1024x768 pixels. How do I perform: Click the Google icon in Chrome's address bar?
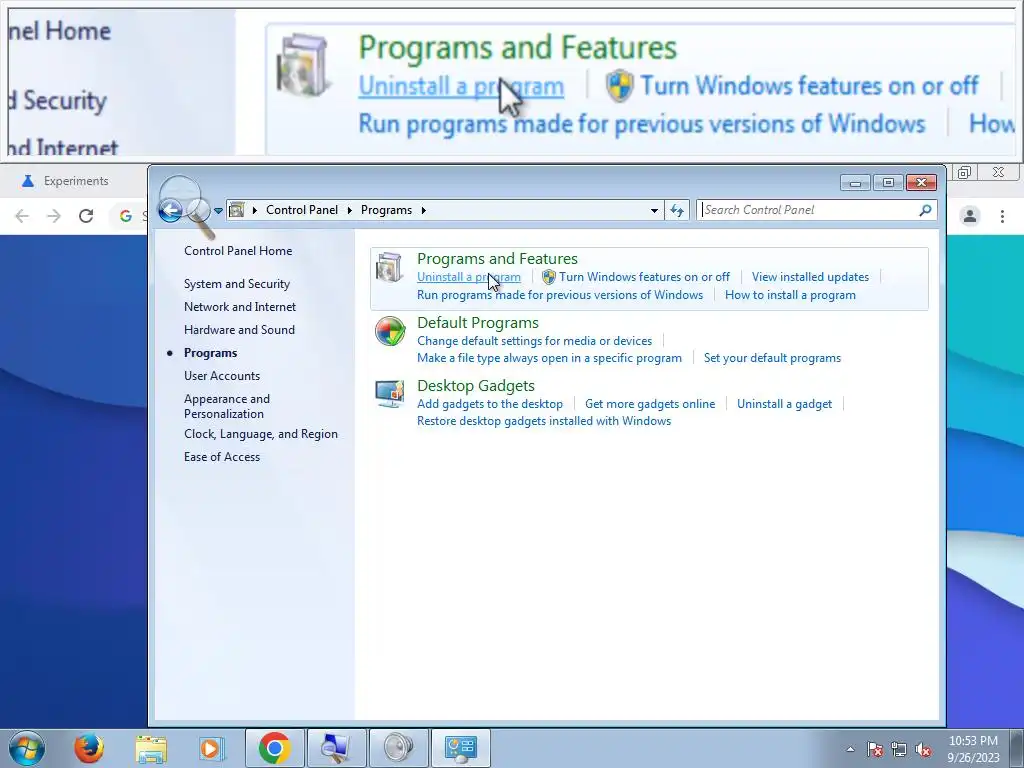tap(126, 216)
